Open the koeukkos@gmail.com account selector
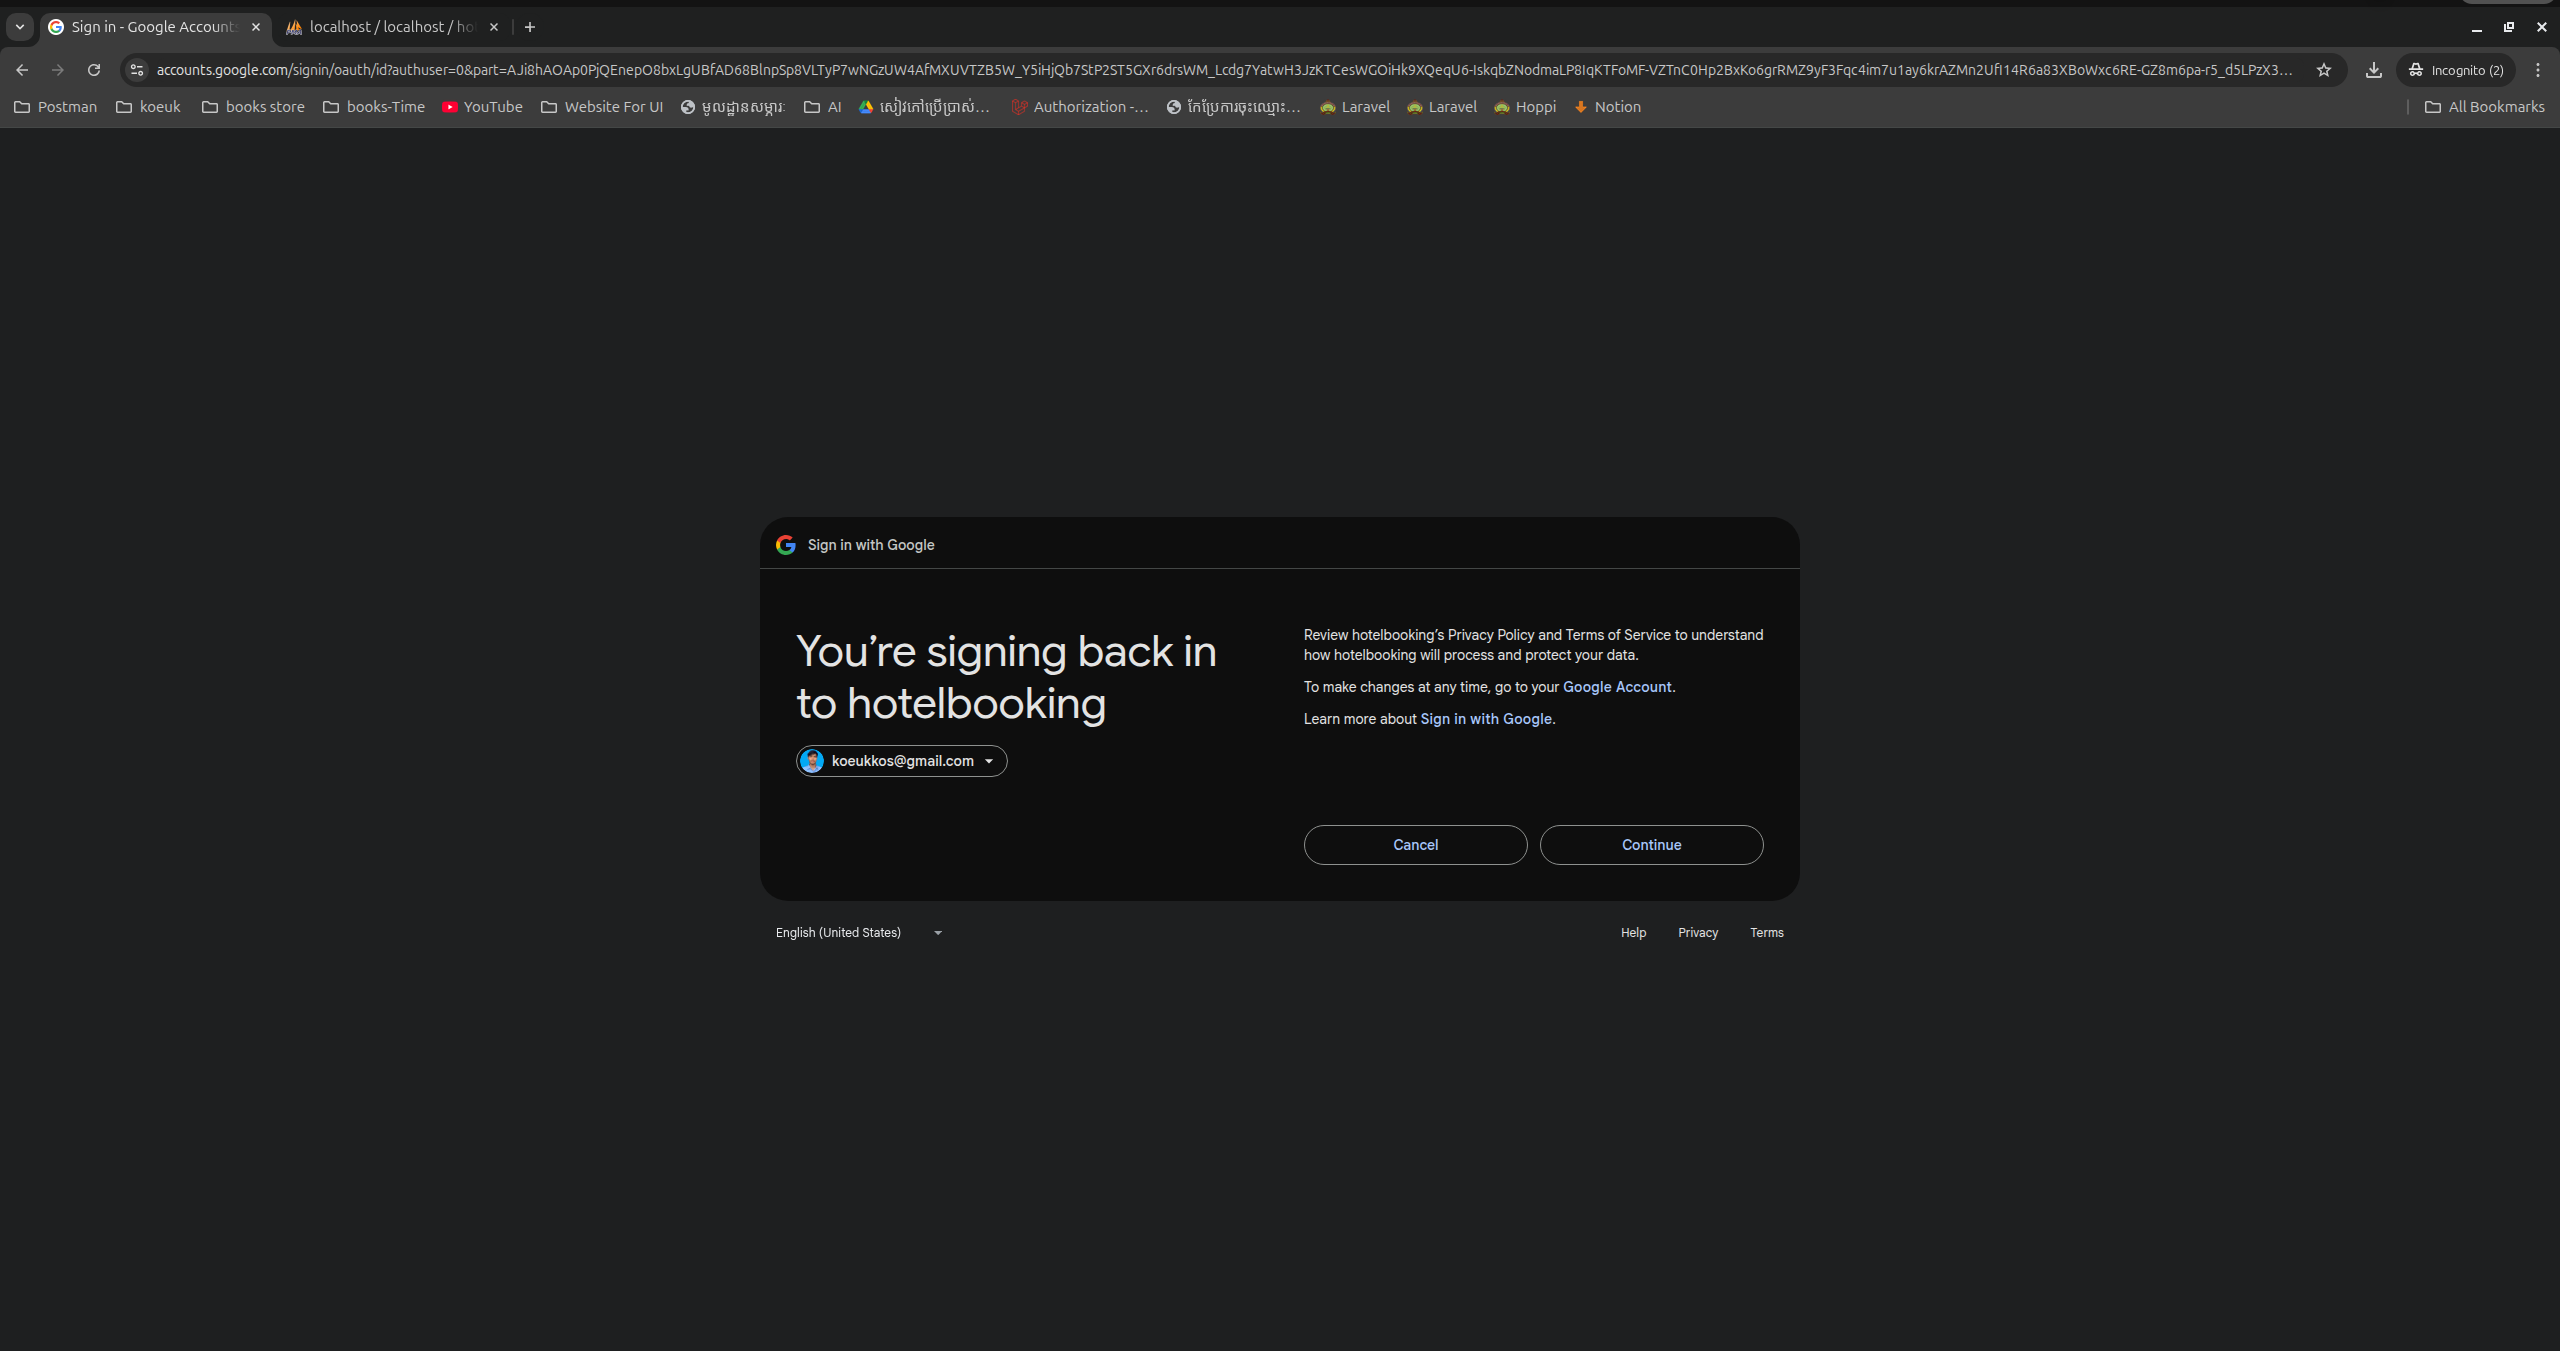2560x1351 pixels. point(901,761)
